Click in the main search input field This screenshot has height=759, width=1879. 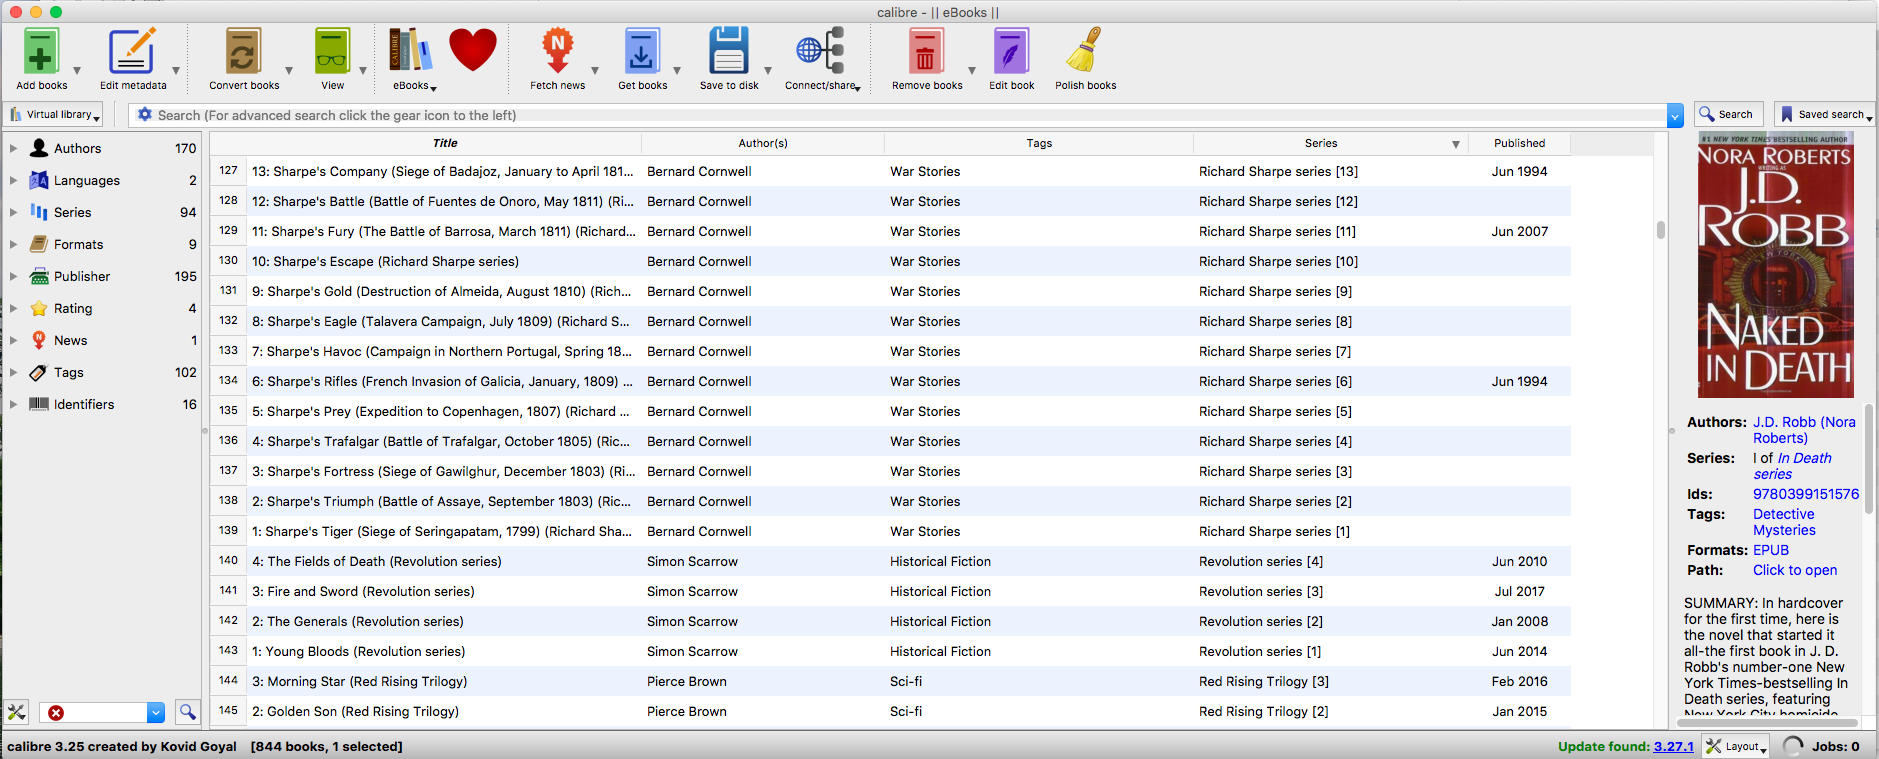[900, 115]
